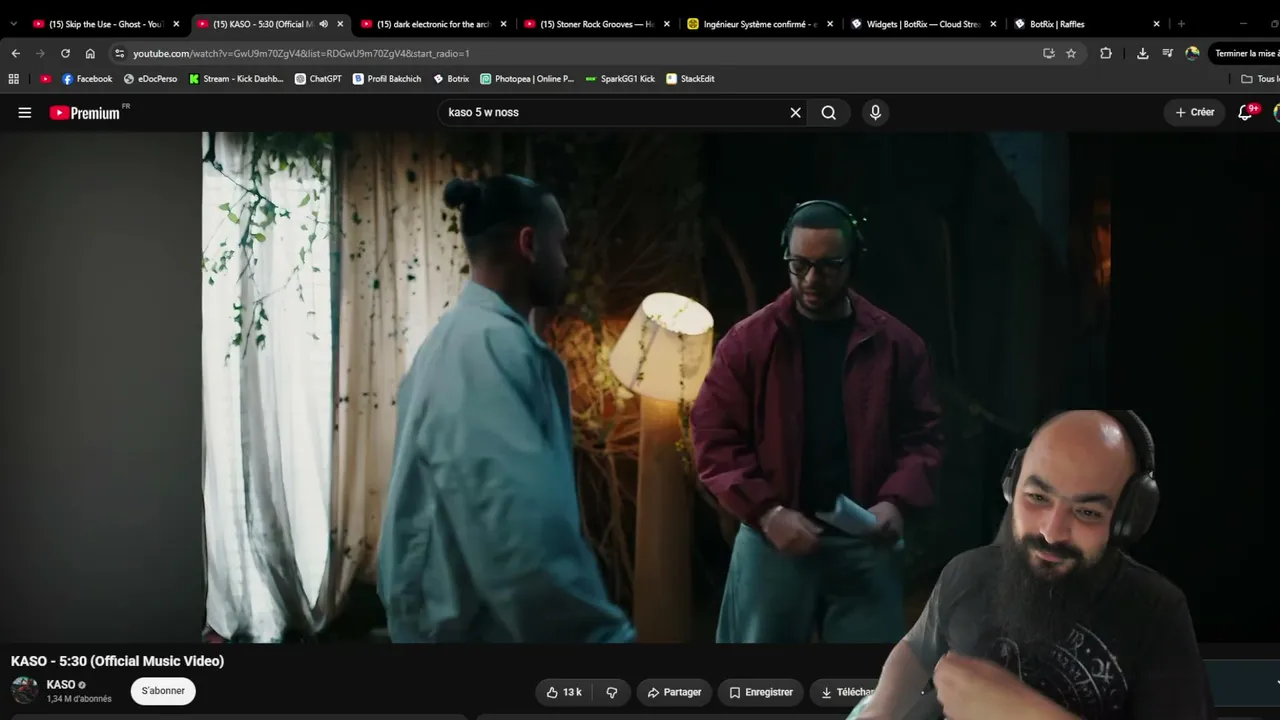Switch to Skip the Use - Ghost tab

106,24
